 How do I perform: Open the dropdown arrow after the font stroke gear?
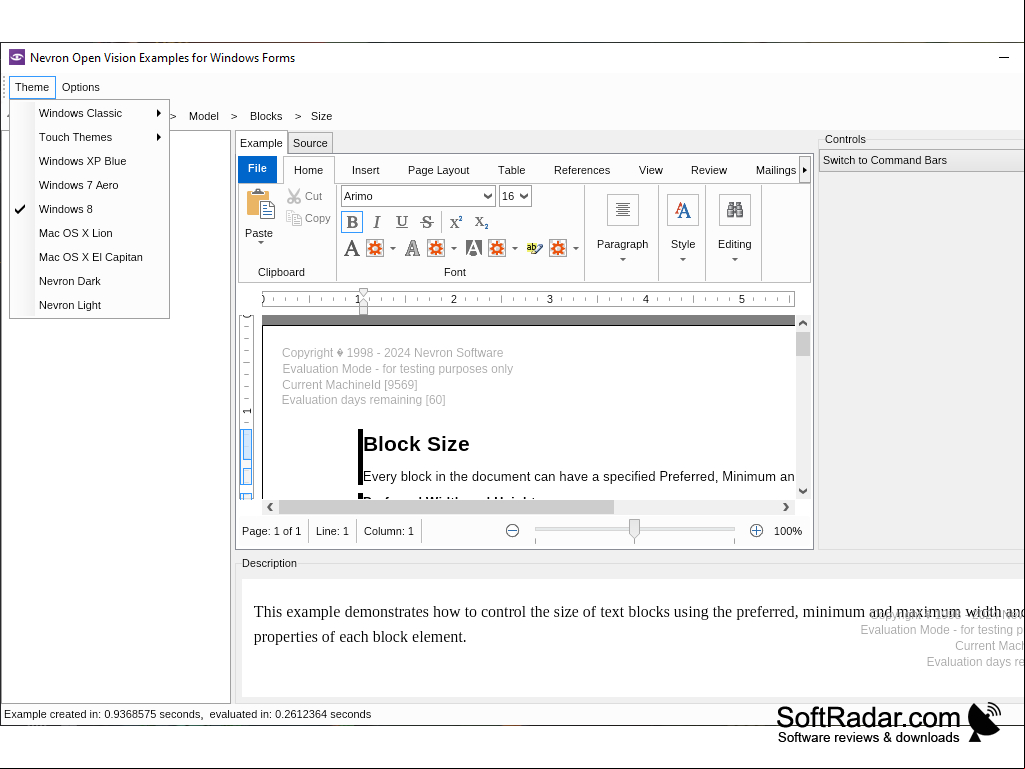coord(454,248)
